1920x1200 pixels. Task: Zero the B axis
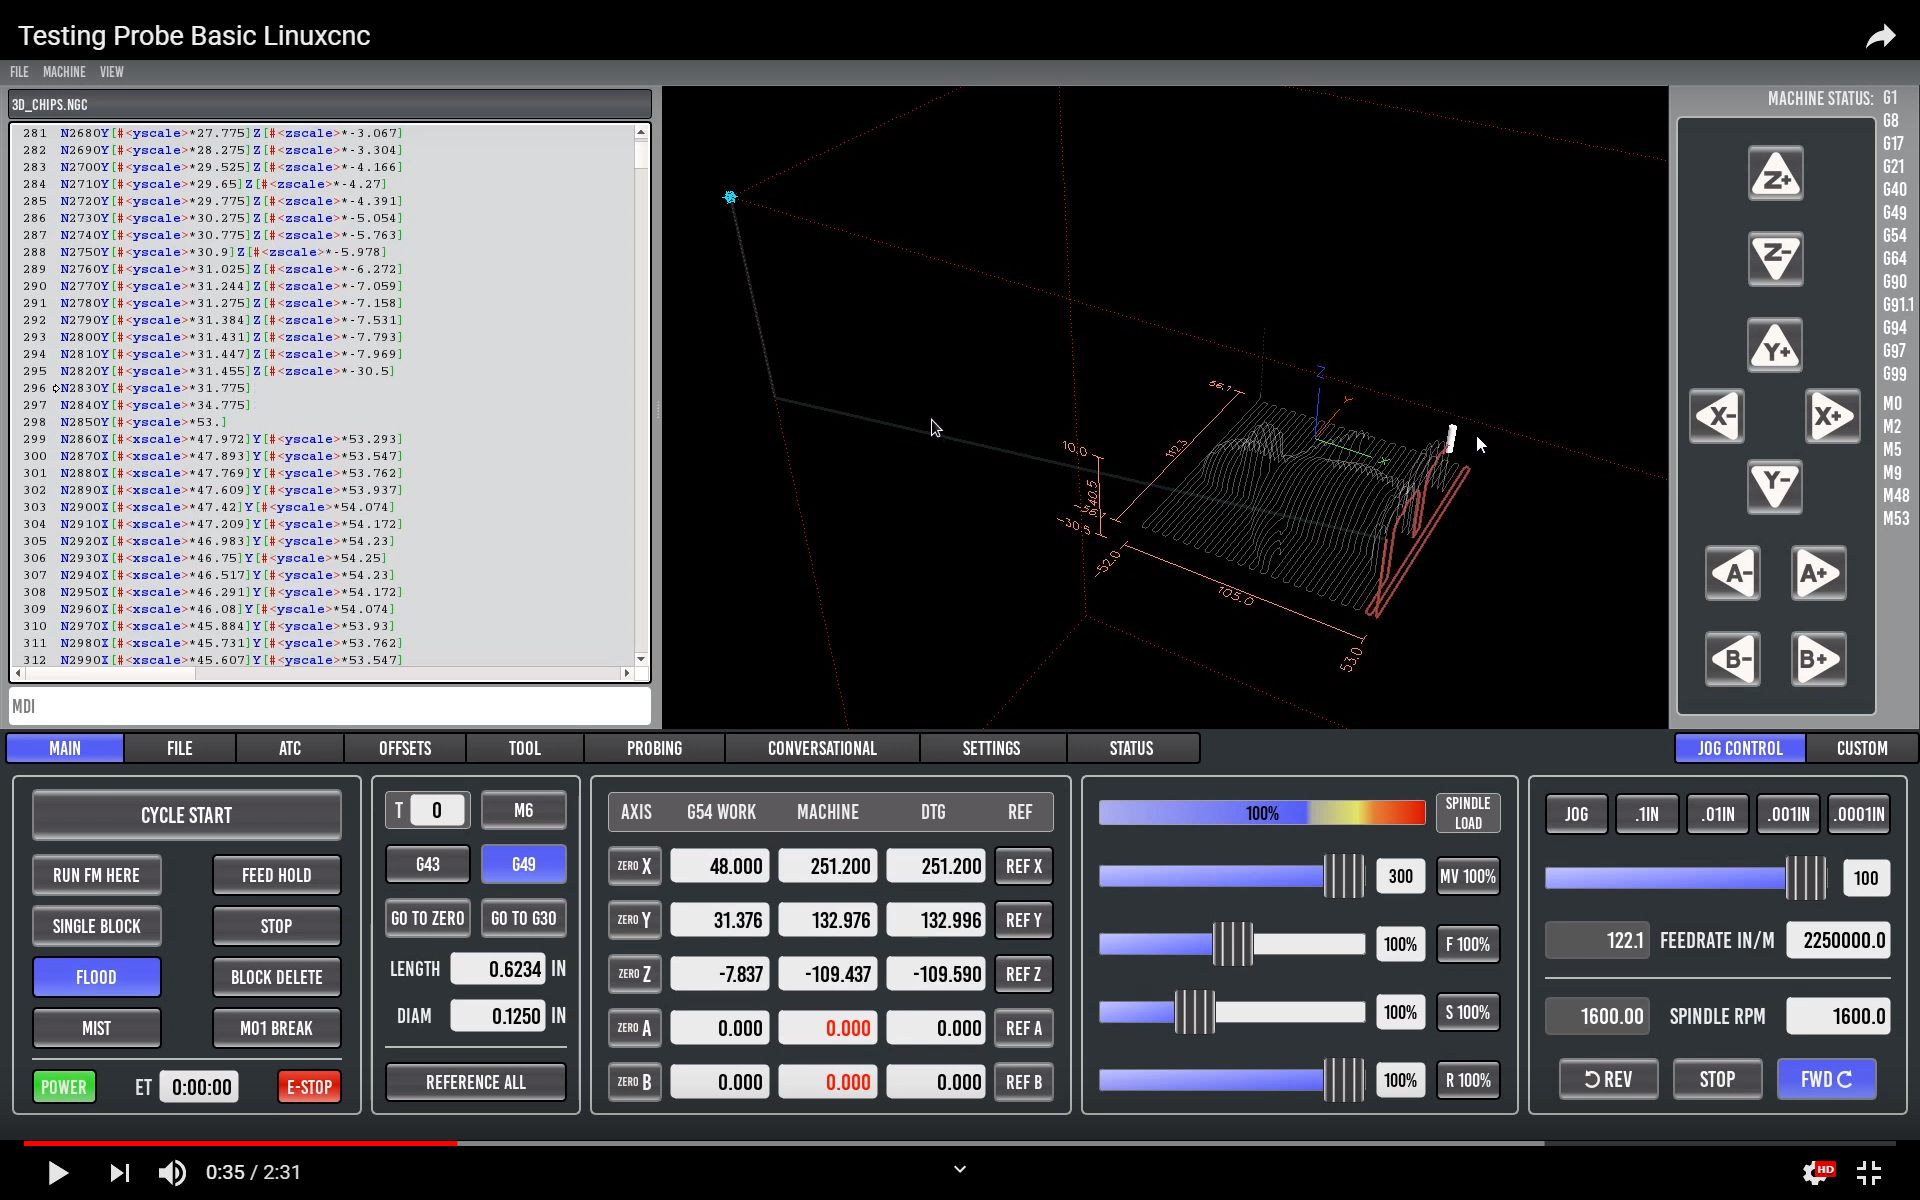(635, 1082)
